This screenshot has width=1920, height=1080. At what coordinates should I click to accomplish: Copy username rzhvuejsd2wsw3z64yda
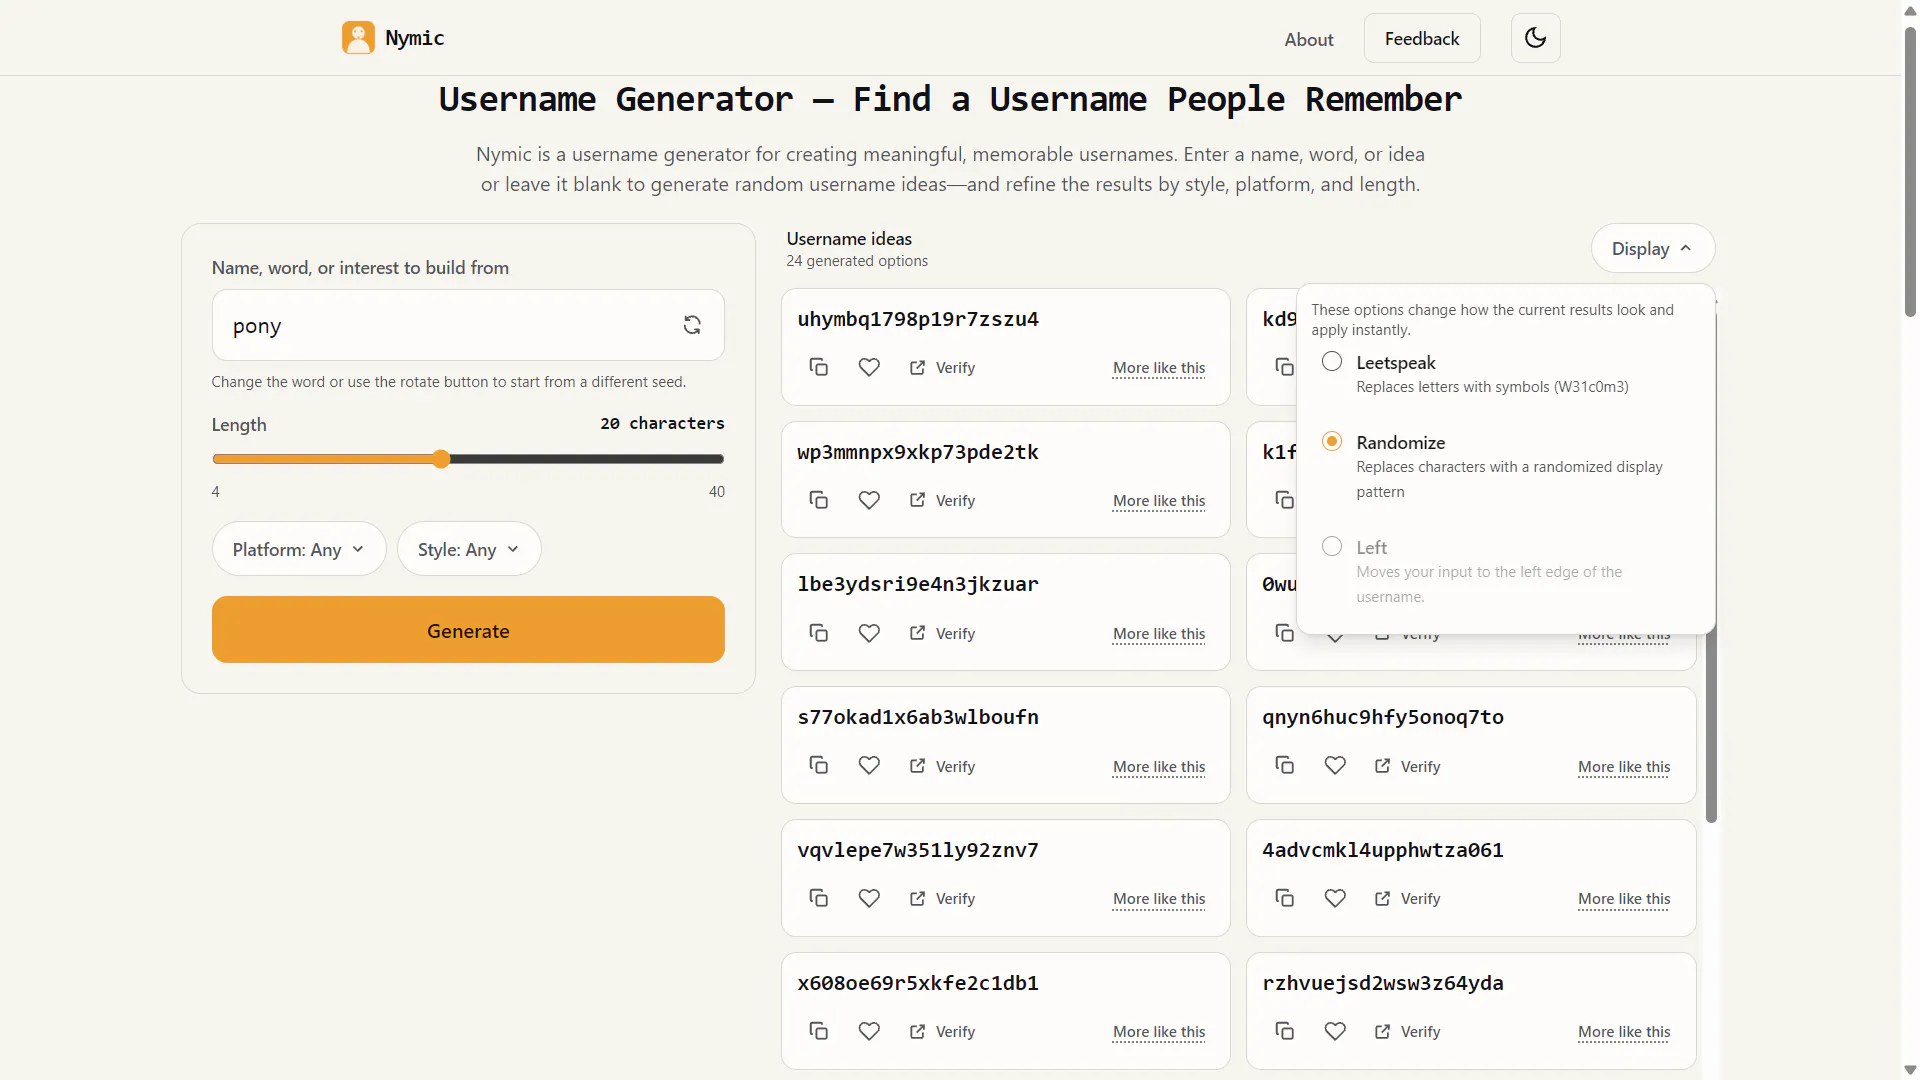[x=1284, y=1031]
